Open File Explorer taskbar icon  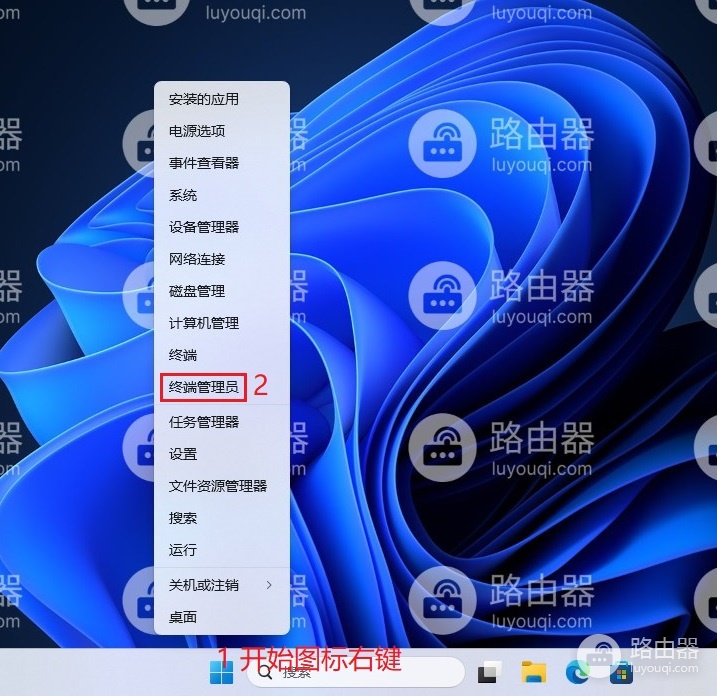534,672
